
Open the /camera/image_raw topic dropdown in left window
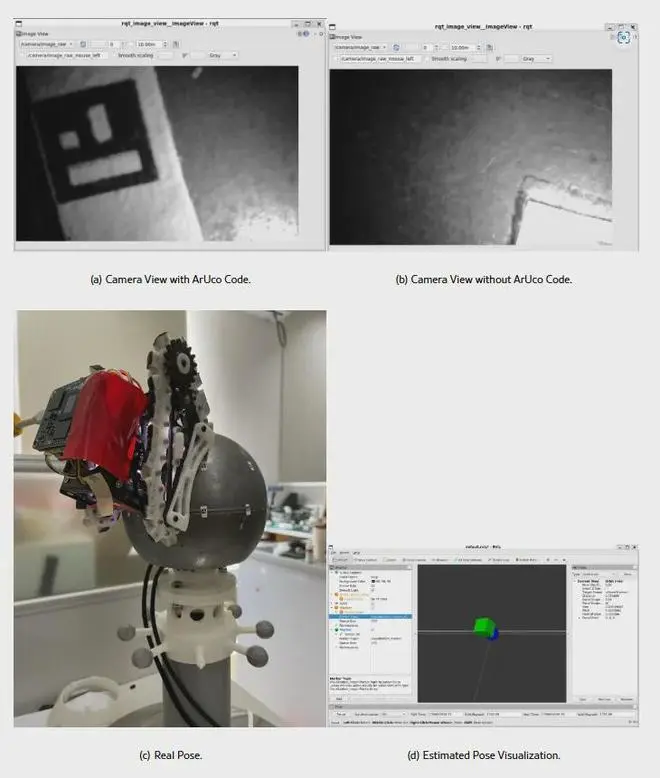click(x=46, y=44)
